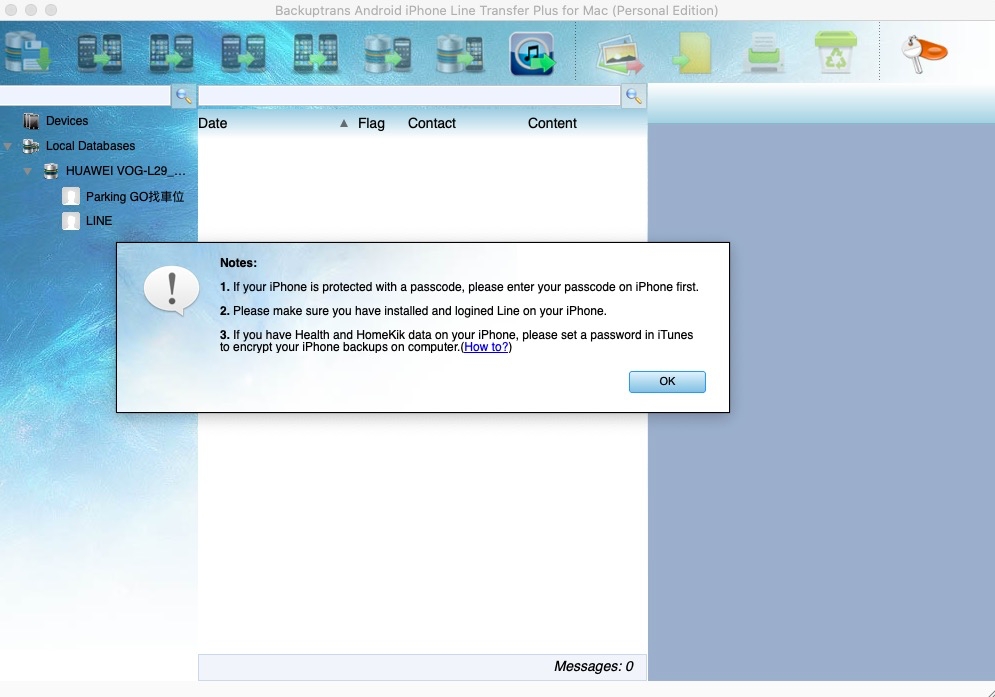Collapse the Local Databases tree node
The height and width of the screenshot is (697, 995).
click(x=8, y=146)
